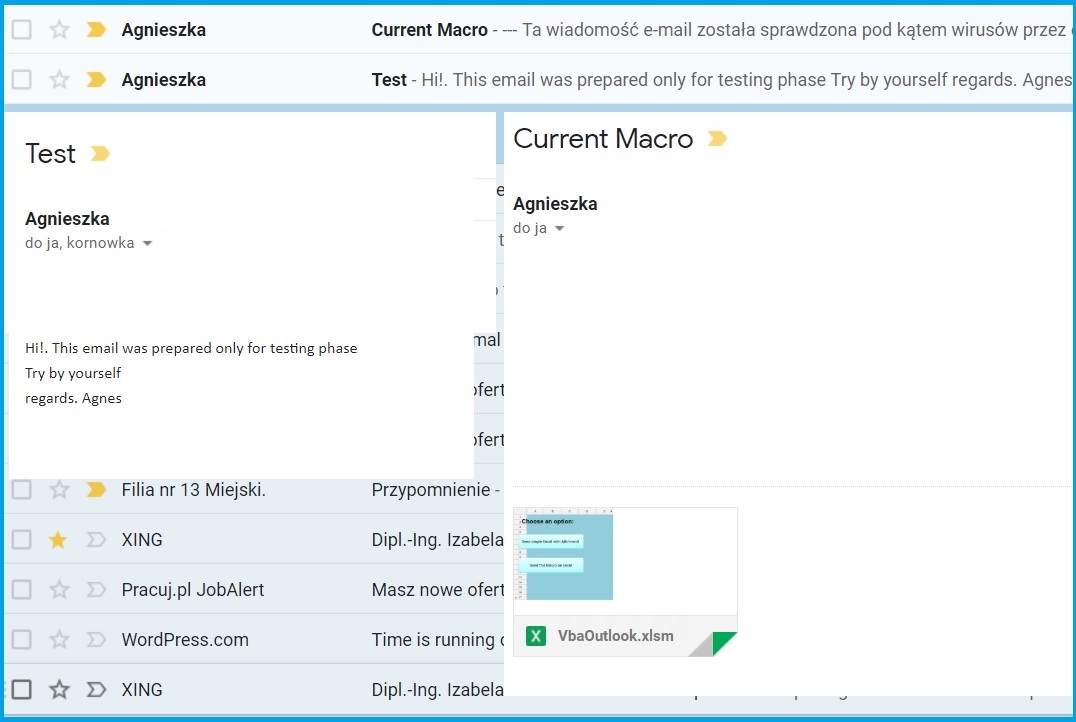Star the bottom XING email row

click(x=59, y=690)
